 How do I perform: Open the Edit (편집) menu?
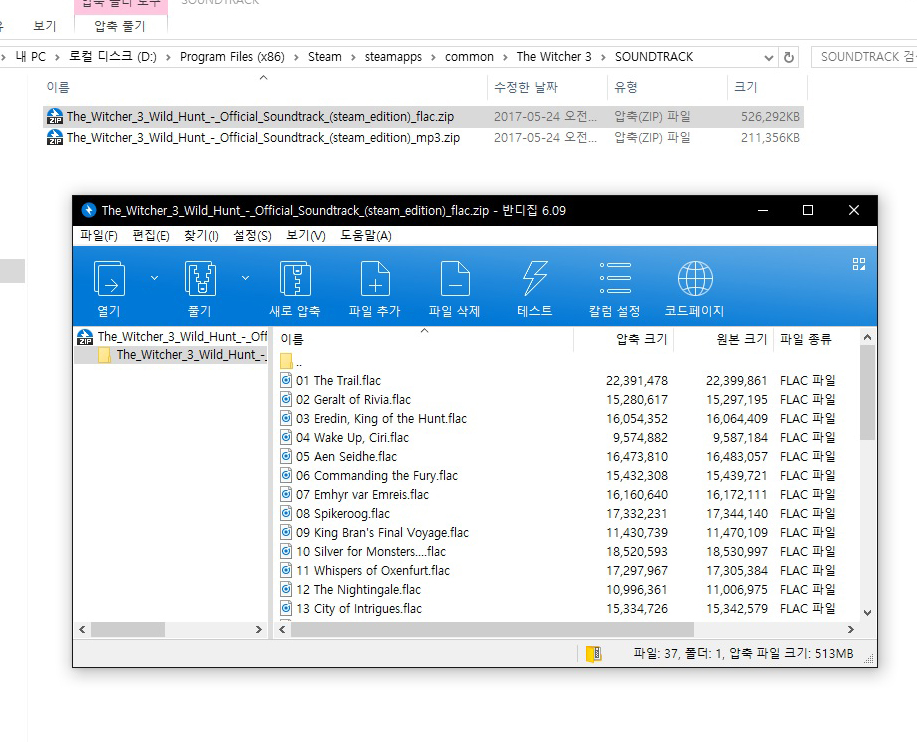(x=151, y=236)
